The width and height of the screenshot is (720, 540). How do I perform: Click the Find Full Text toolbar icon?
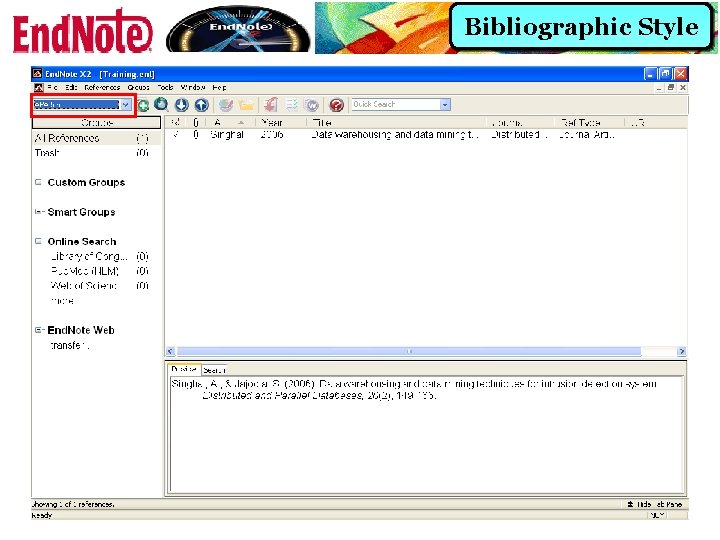click(225, 105)
